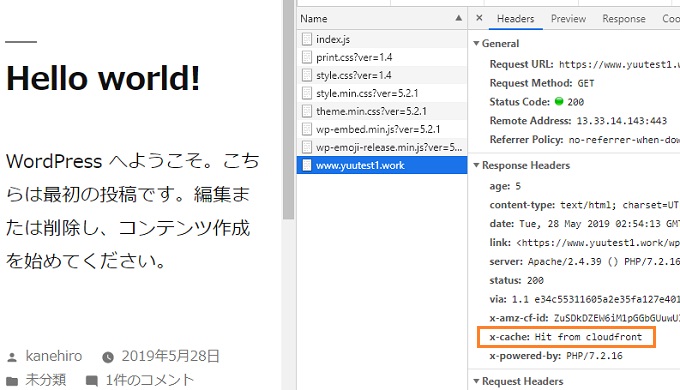
Task: Click the clock icon beside the post date
Action: click(108, 357)
